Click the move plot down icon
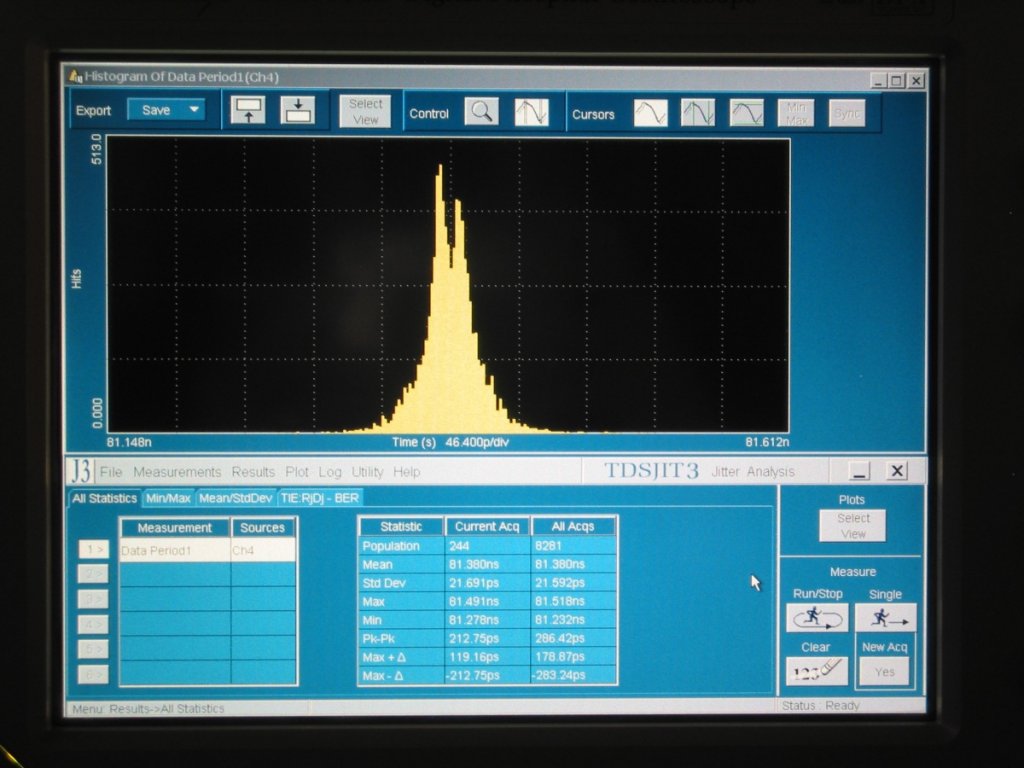1024x768 pixels. coord(298,110)
